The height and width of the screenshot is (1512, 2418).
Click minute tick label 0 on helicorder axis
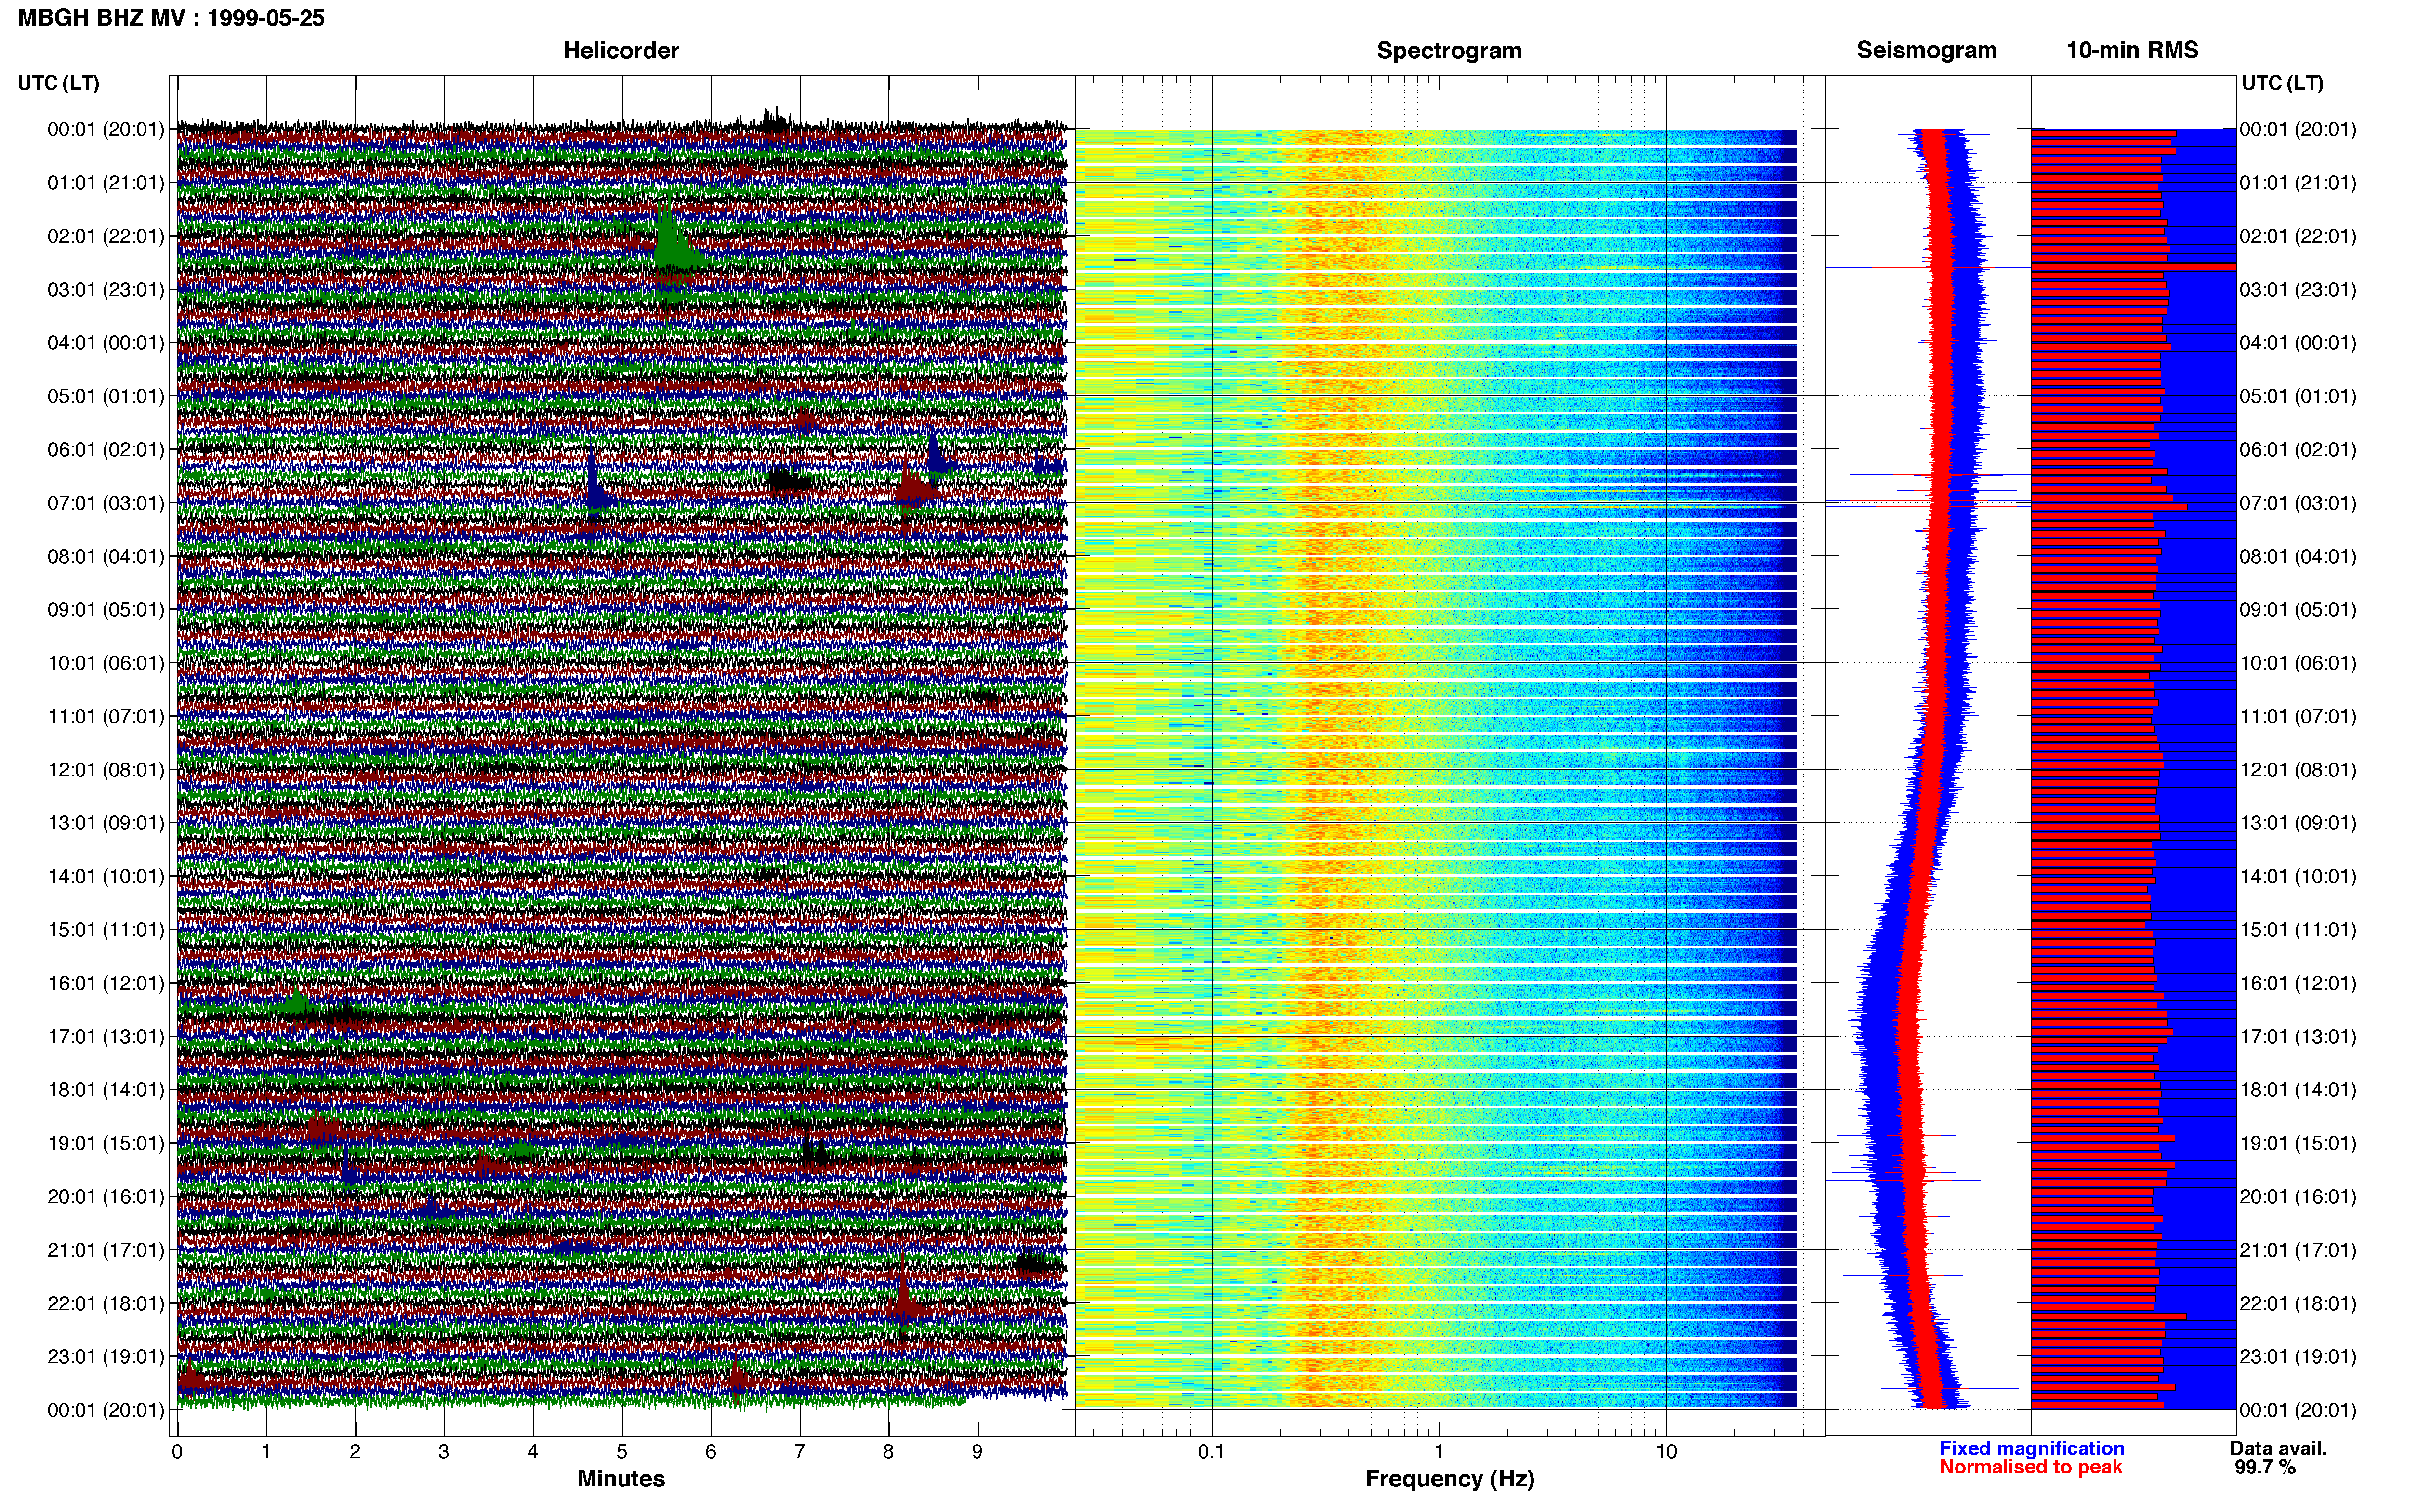tap(177, 1452)
